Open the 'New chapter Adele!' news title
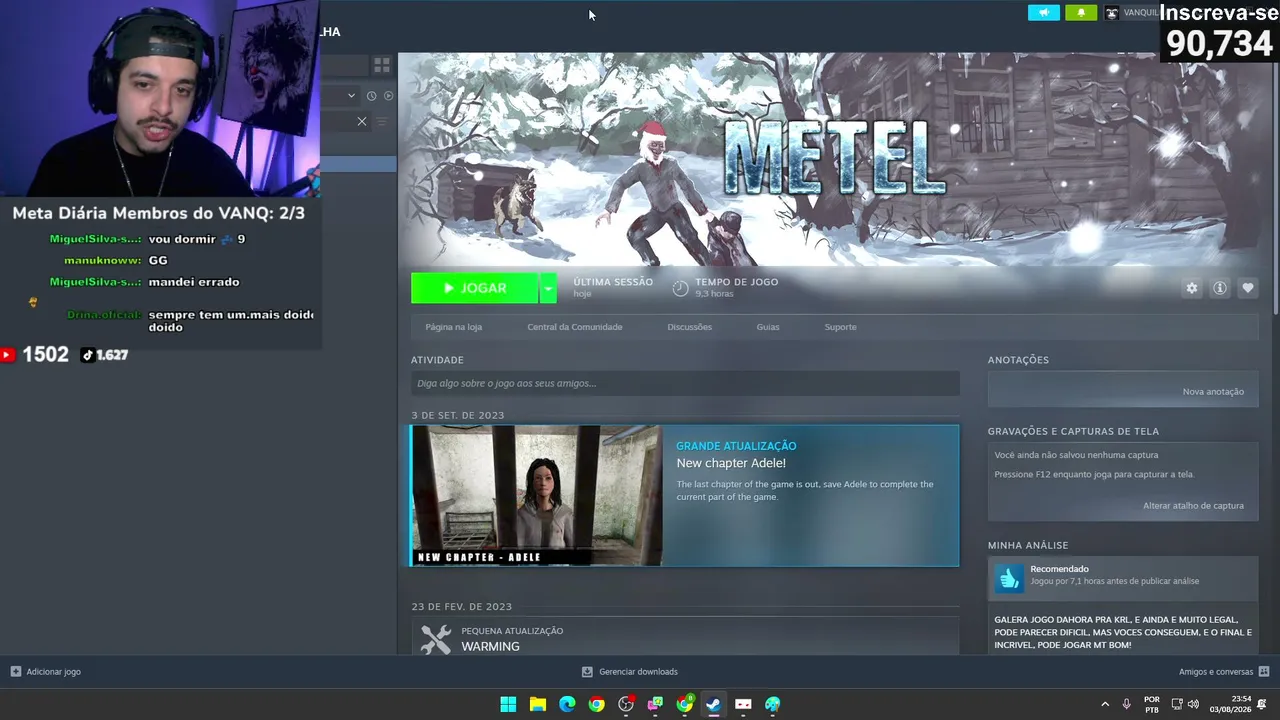Screen dimensions: 1280x720 [731, 463]
